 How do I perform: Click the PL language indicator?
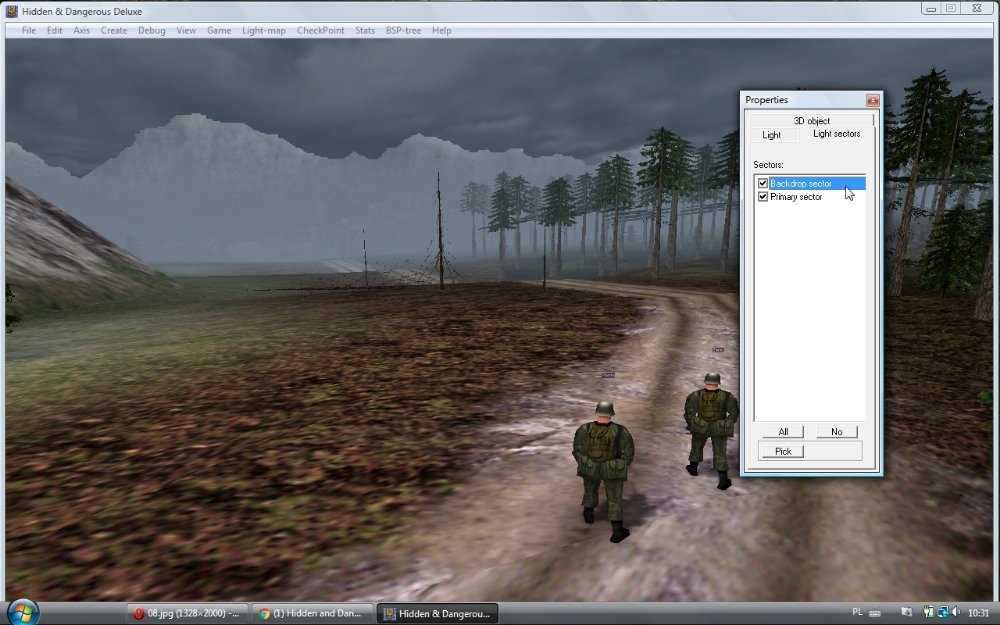click(858, 612)
